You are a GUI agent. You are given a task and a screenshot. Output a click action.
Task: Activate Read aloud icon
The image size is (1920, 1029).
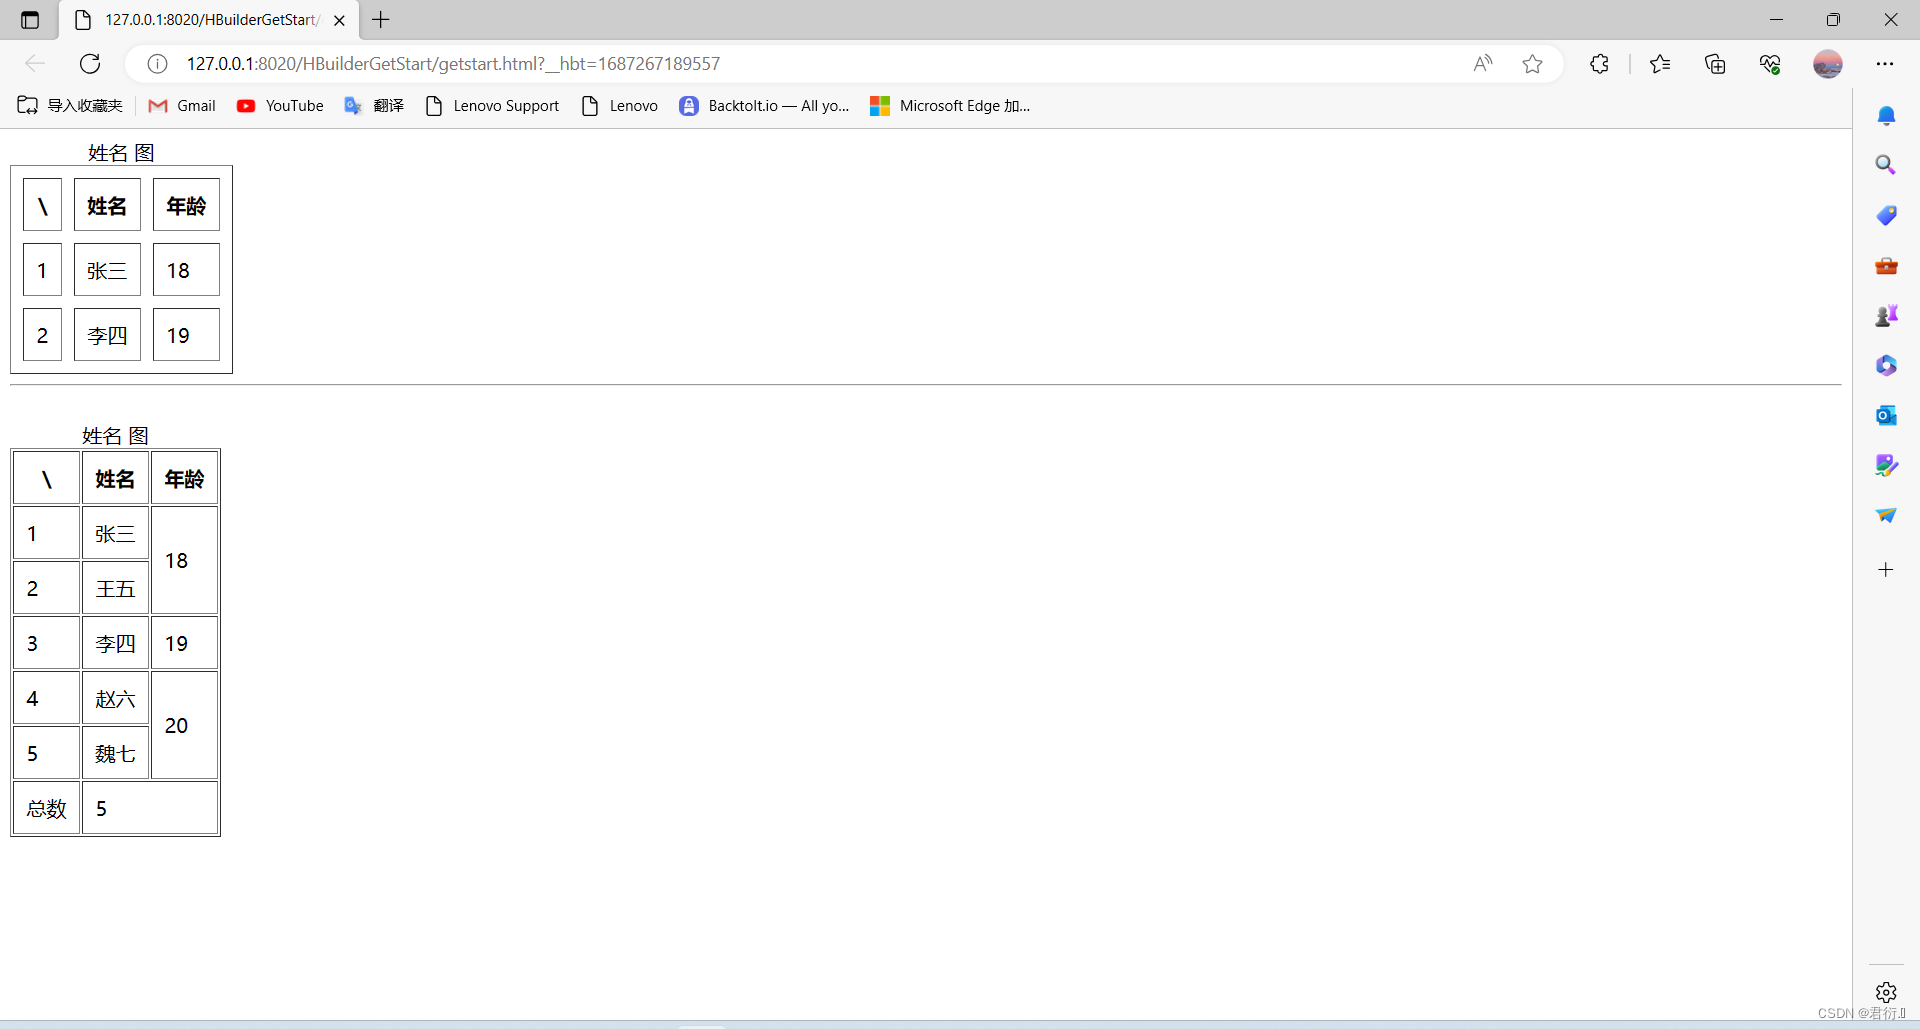pos(1482,64)
